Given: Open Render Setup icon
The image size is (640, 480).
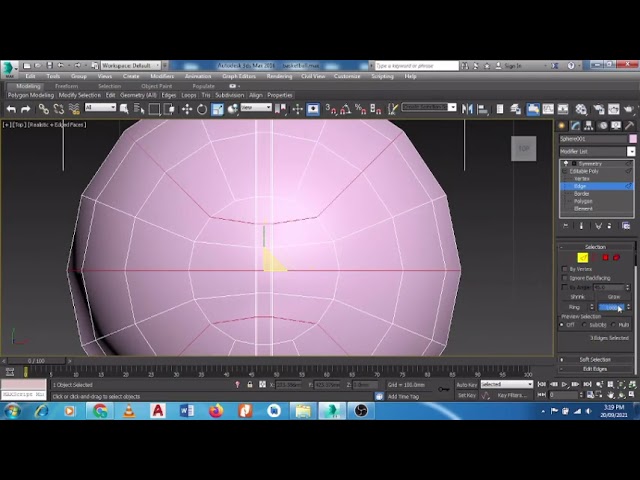Looking at the screenshot, I should tap(599, 109).
